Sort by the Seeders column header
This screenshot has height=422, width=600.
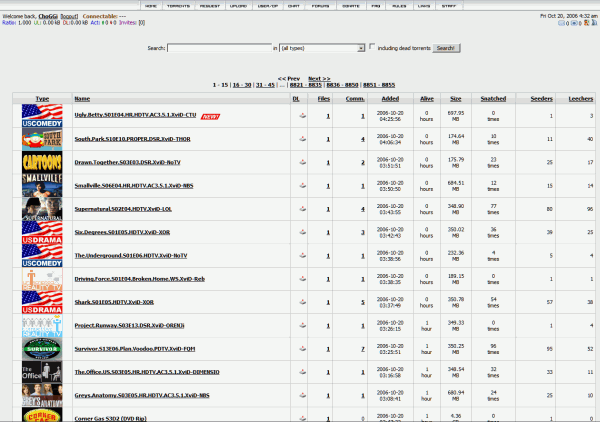541,99
